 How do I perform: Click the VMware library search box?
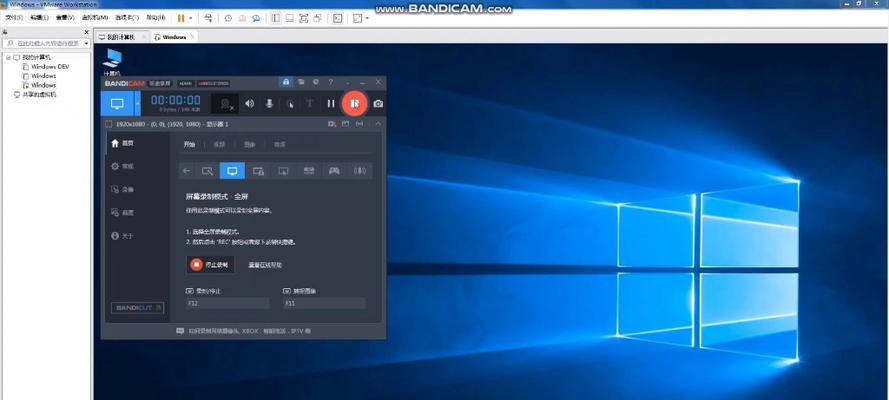pyautogui.click(x=45, y=43)
